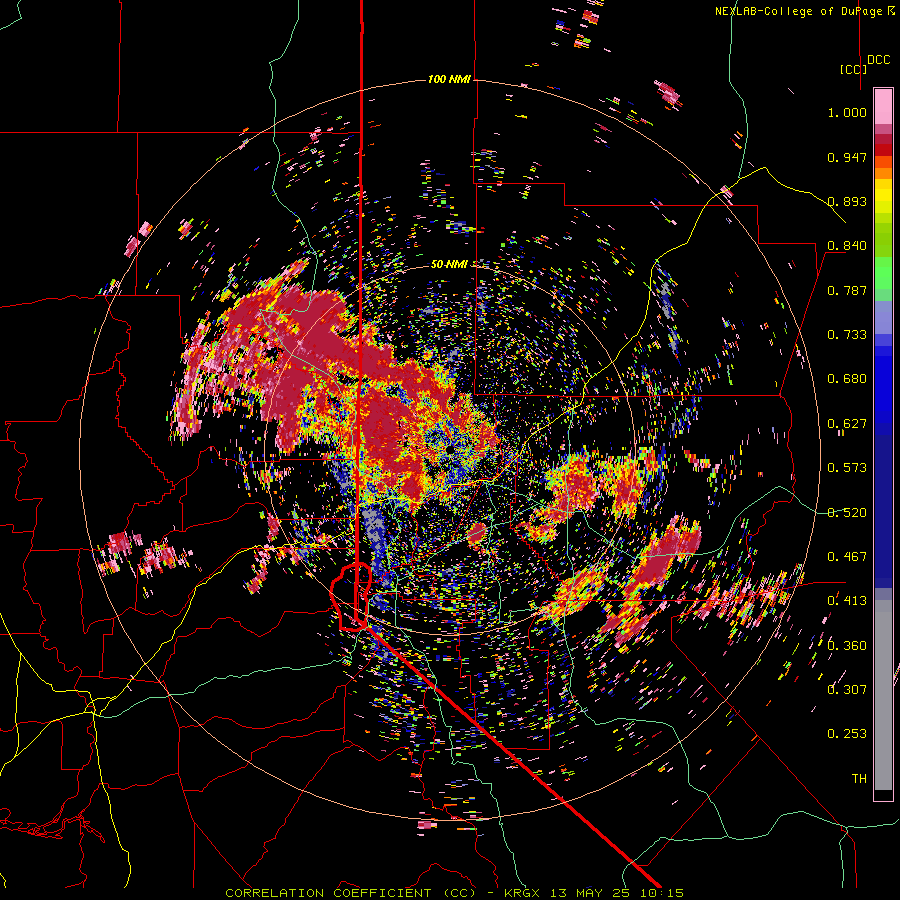Select the 0.627 scale value

point(847,424)
